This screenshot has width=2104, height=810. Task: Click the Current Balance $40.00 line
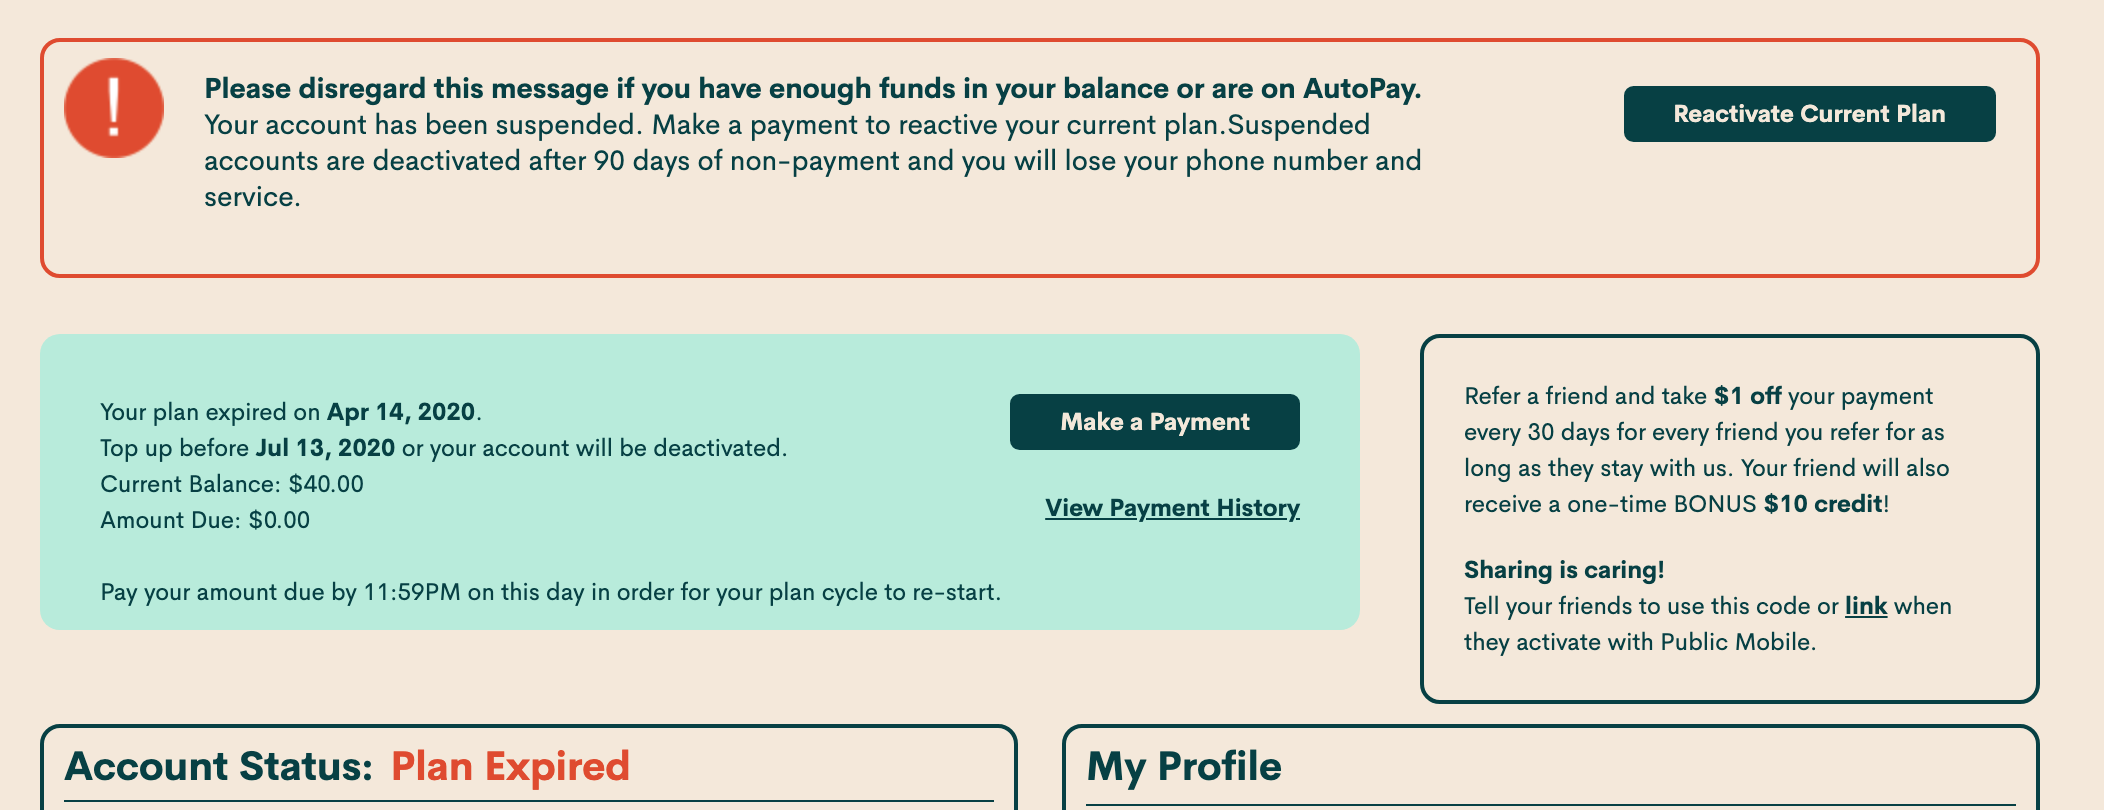[232, 484]
